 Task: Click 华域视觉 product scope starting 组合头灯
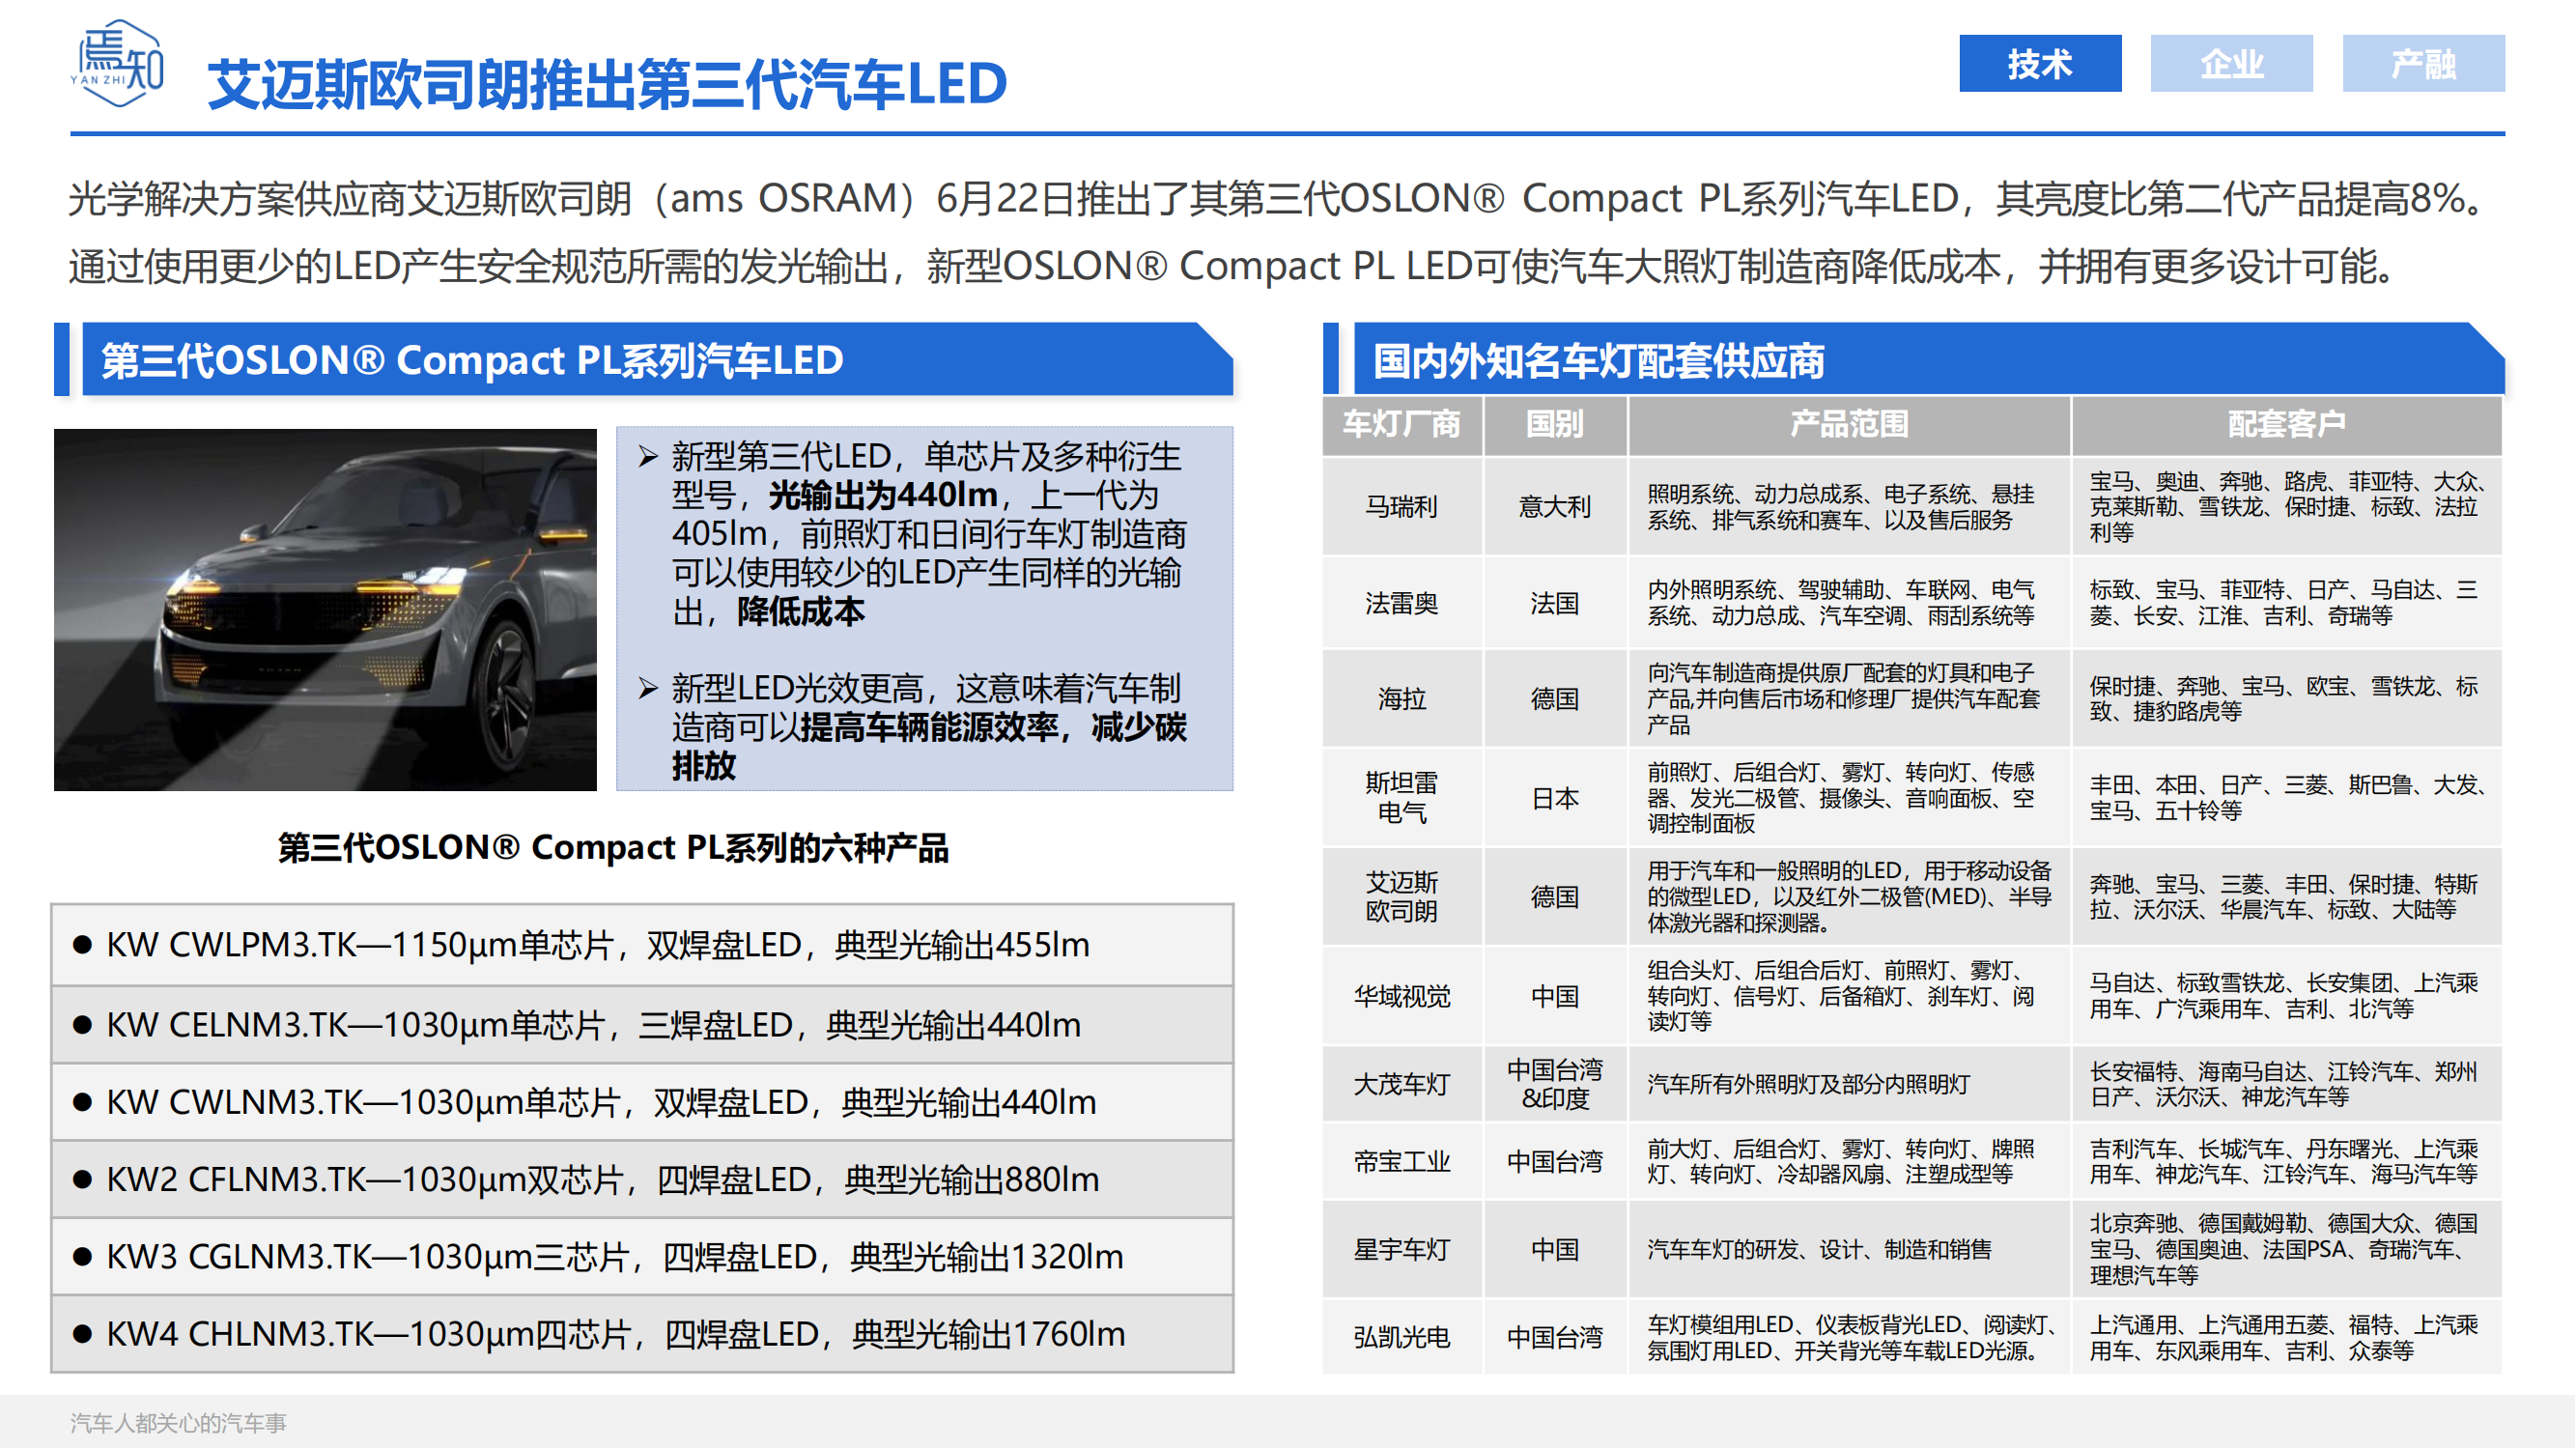pyautogui.click(x=1849, y=996)
